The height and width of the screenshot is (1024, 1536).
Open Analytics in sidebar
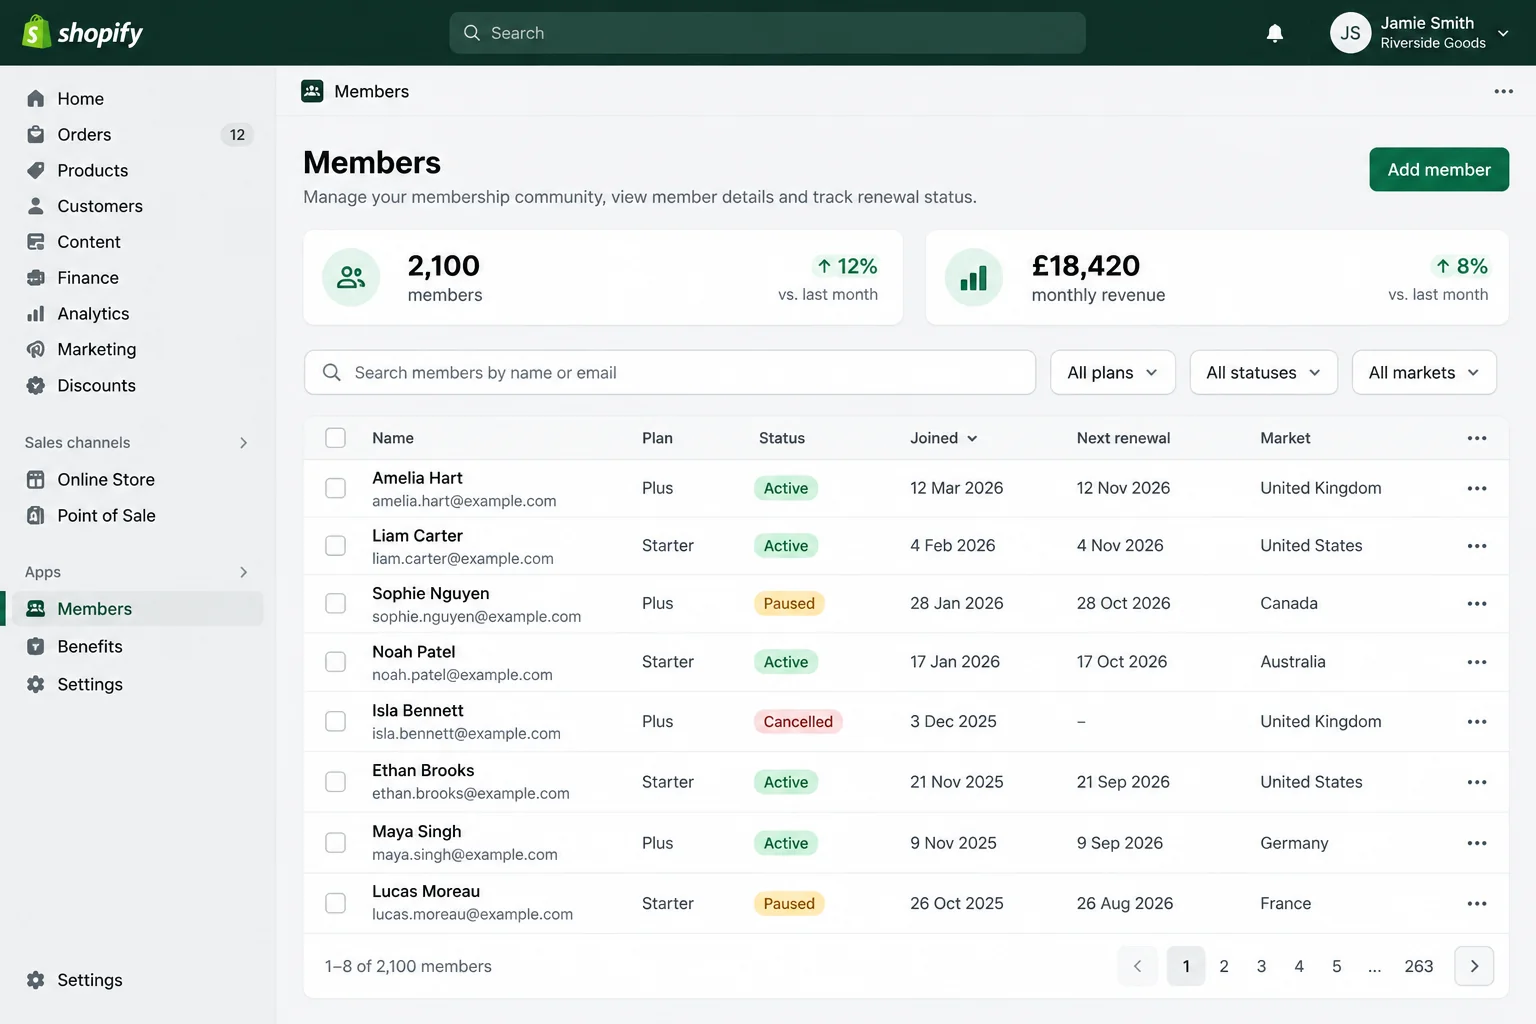click(x=138, y=314)
